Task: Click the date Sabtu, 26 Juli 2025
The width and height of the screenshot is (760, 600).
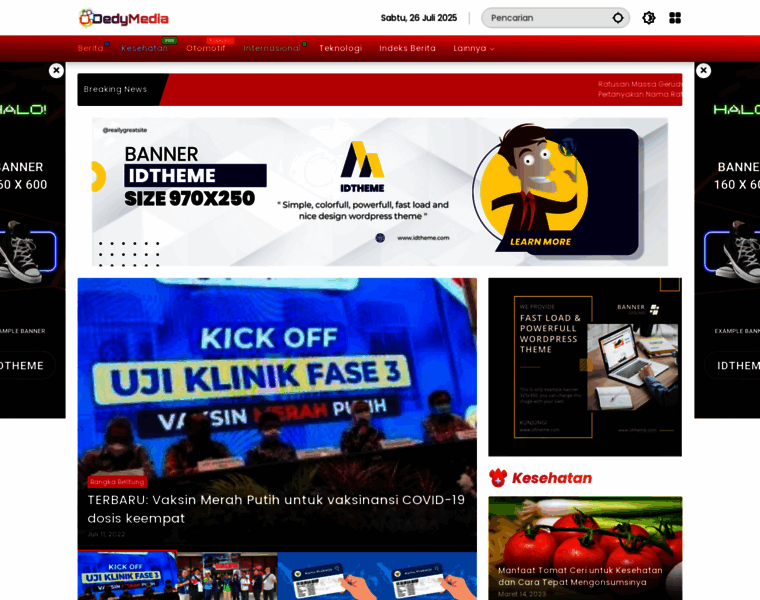Action: pyautogui.click(x=419, y=18)
